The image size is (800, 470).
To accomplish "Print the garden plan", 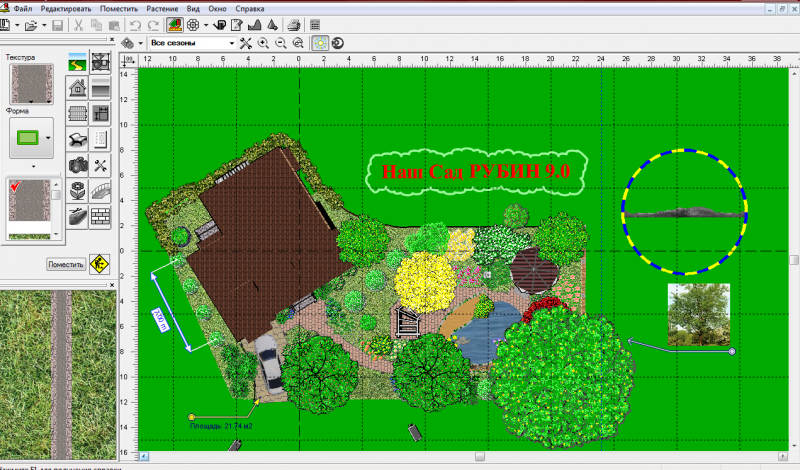I will tap(293, 24).
